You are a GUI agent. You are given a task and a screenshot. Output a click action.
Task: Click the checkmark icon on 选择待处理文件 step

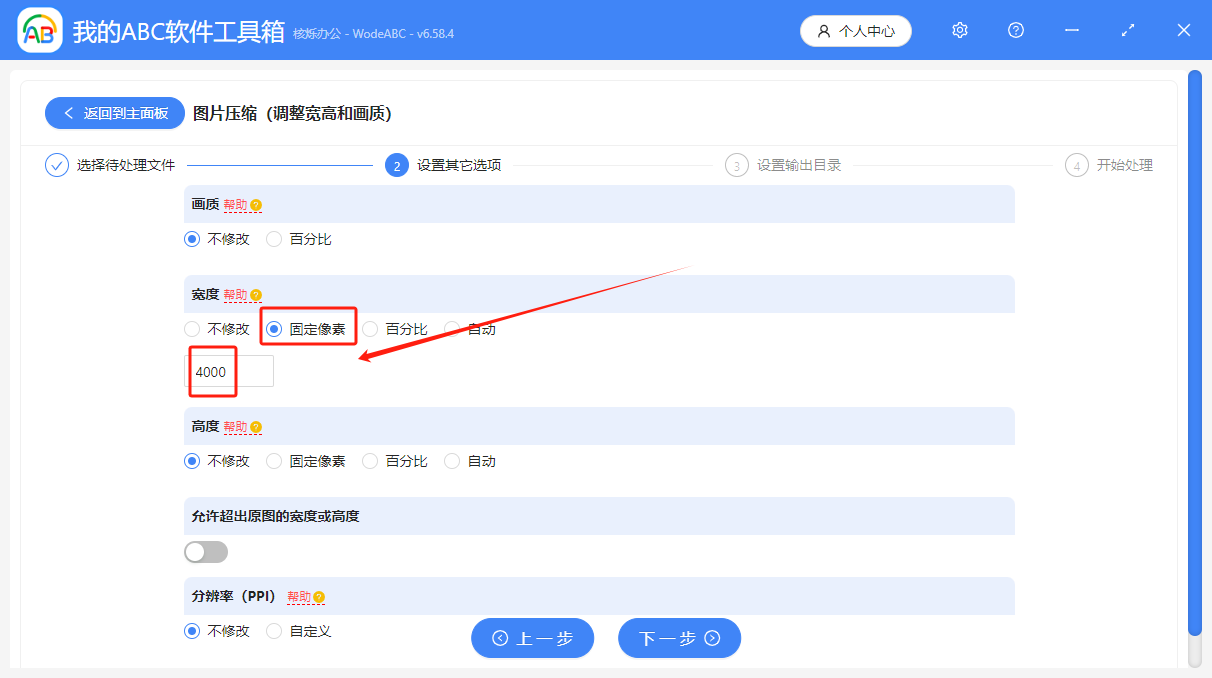pos(56,164)
